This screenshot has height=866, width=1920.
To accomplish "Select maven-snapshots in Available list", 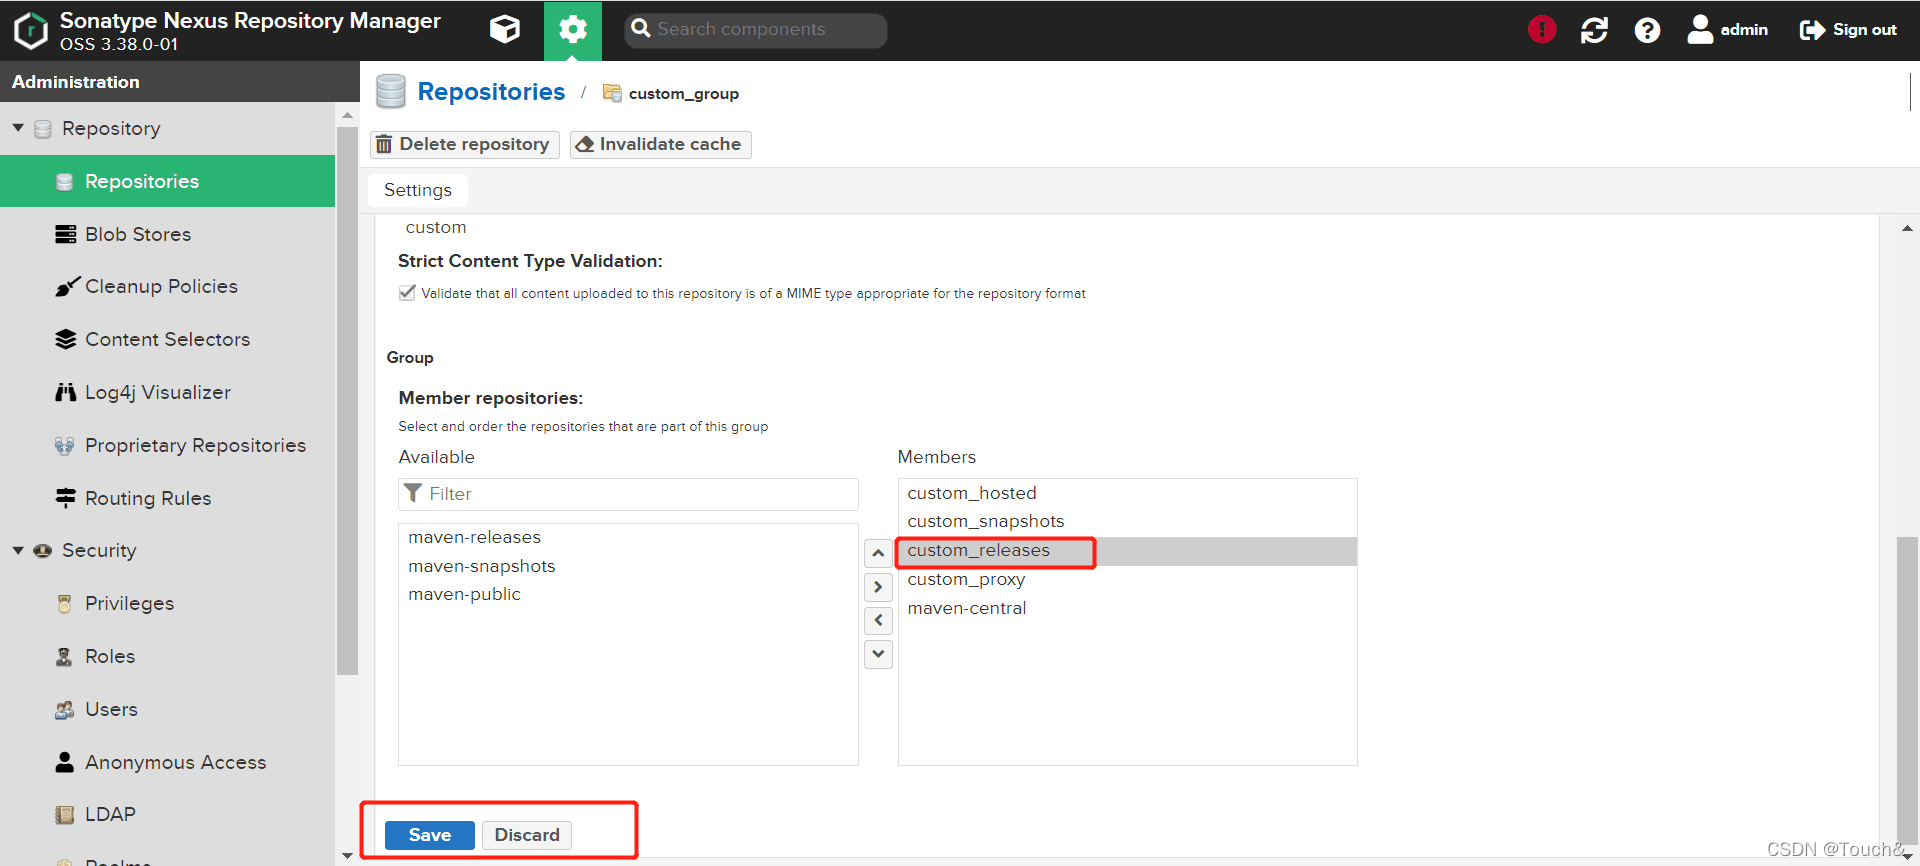I will pyautogui.click(x=628, y=566).
